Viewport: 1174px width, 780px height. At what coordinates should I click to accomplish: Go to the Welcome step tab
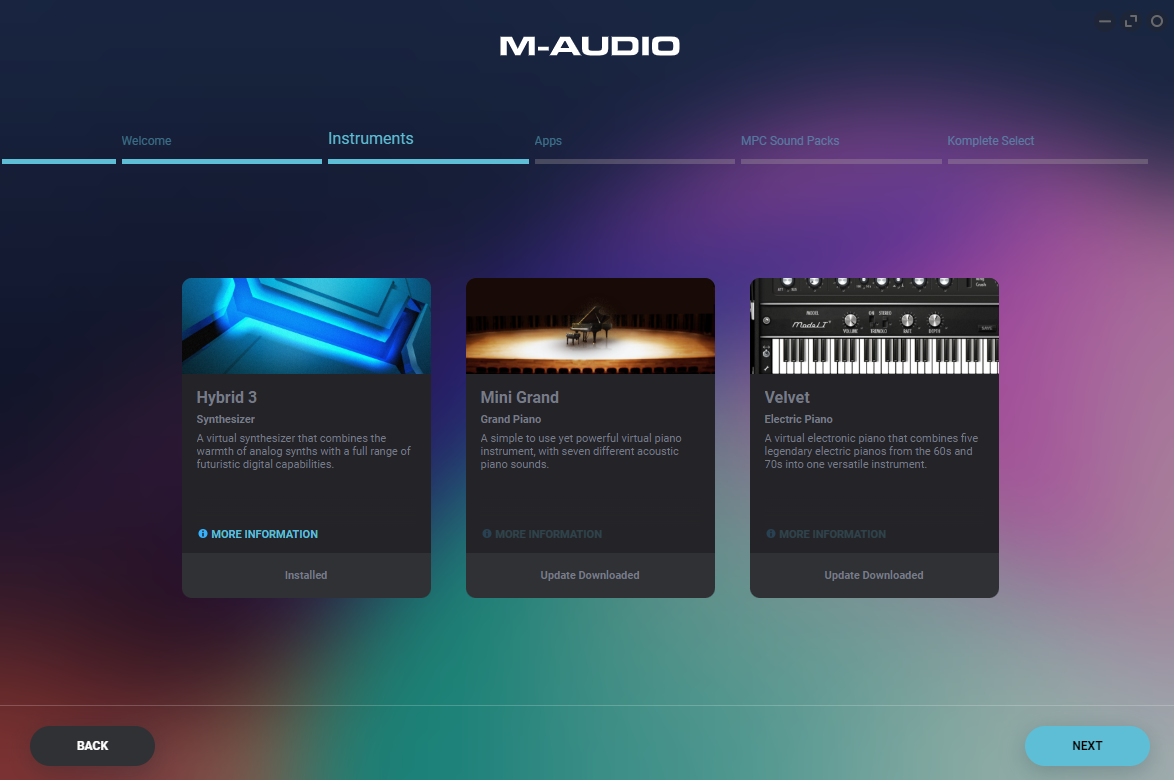tap(147, 141)
